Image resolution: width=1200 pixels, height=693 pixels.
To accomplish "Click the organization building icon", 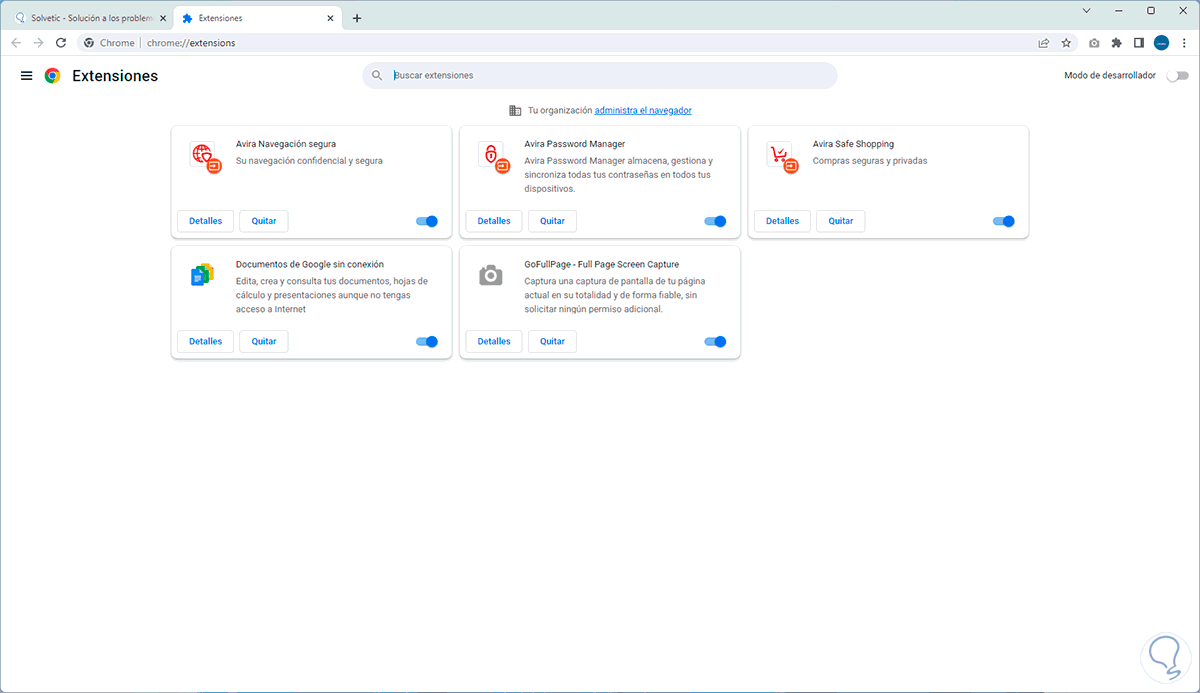I will pos(515,110).
